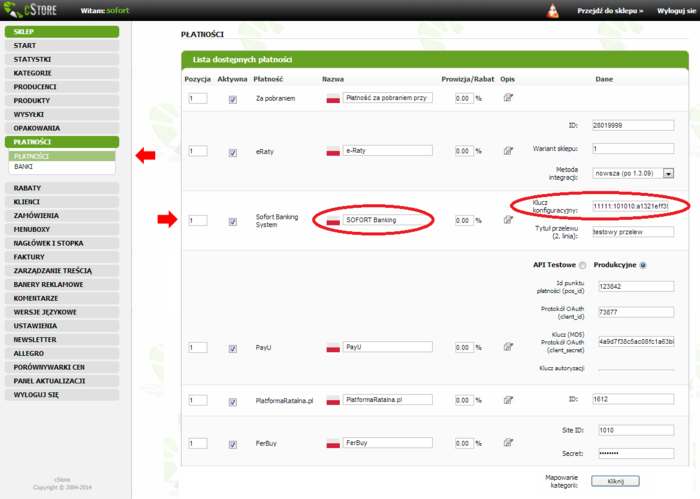Click PayU OAuth client_id field

pos(636,312)
